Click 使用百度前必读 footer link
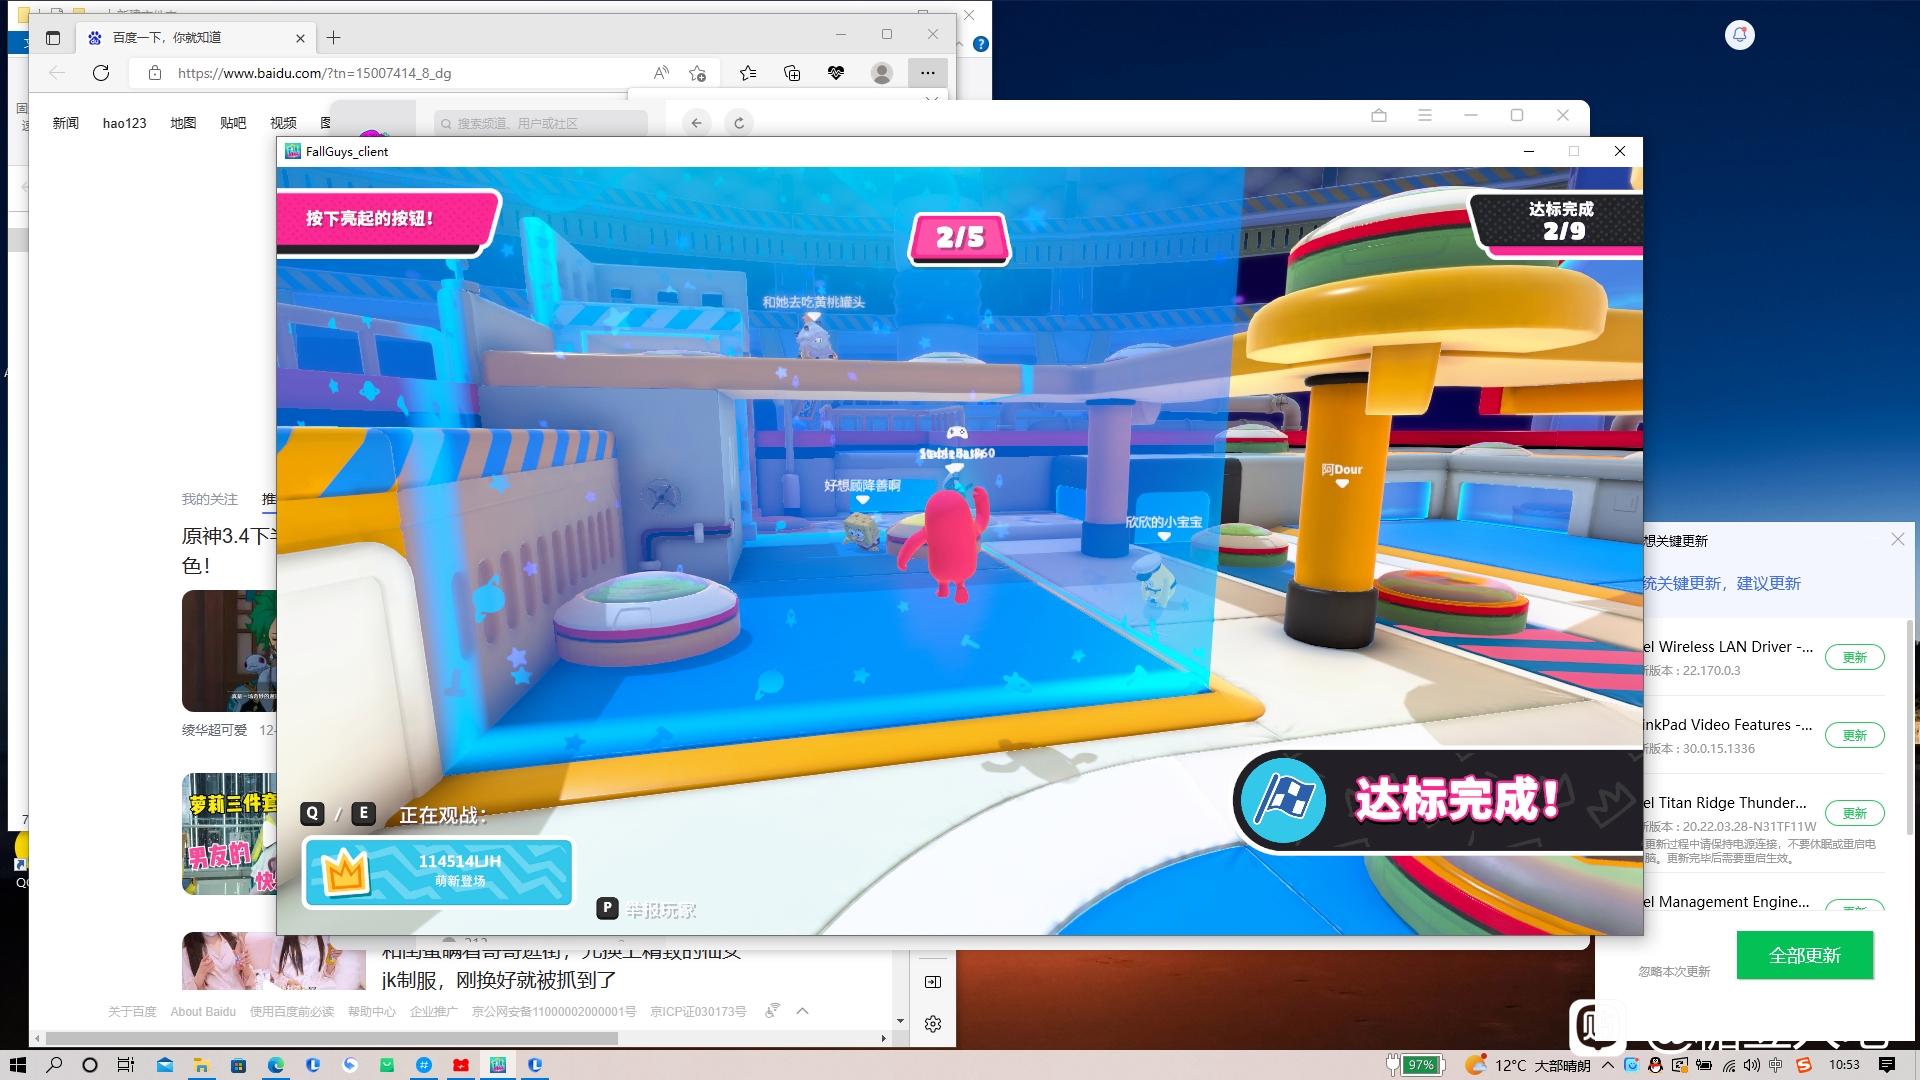Image resolution: width=1920 pixels, height=1080 pixels. point(292,1012)
